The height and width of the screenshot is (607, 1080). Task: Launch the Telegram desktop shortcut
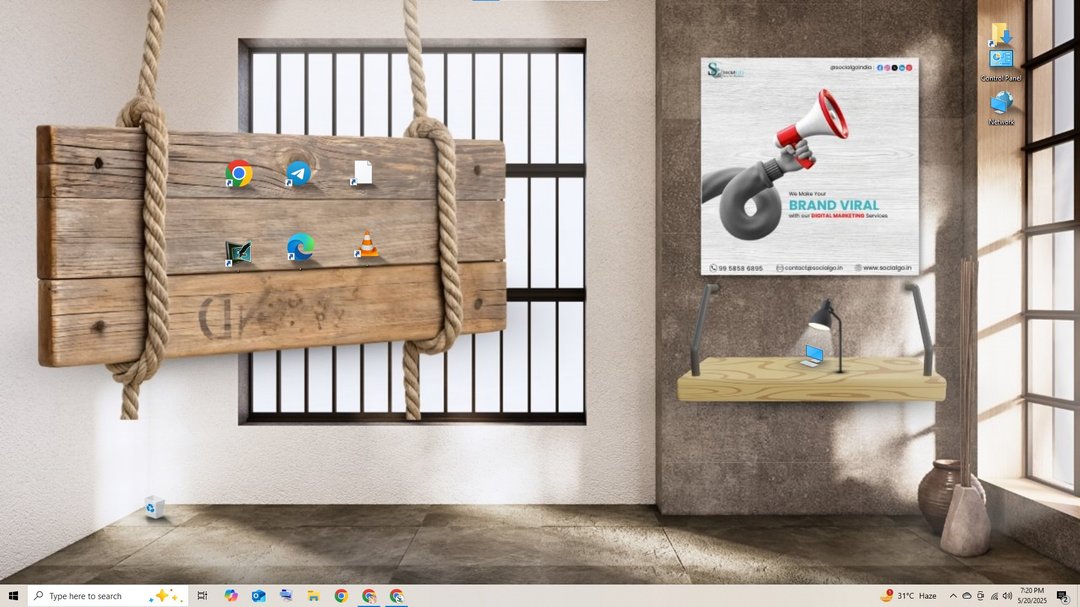298,173
